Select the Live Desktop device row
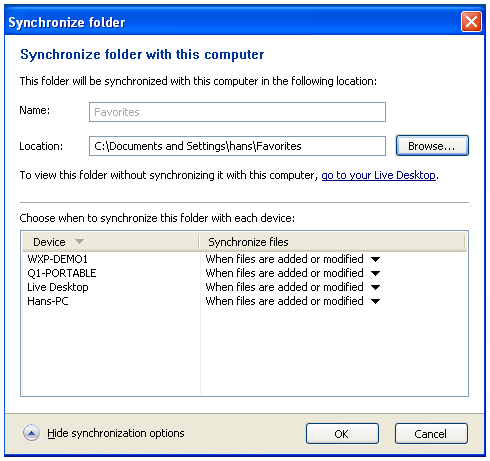Viewport: 490px width, 461px height. tap(245, 287)
